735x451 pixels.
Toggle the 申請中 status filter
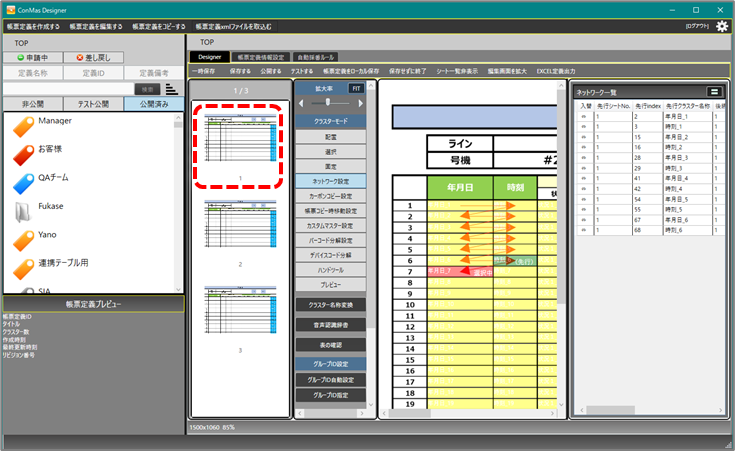click(x=33, y=58)
